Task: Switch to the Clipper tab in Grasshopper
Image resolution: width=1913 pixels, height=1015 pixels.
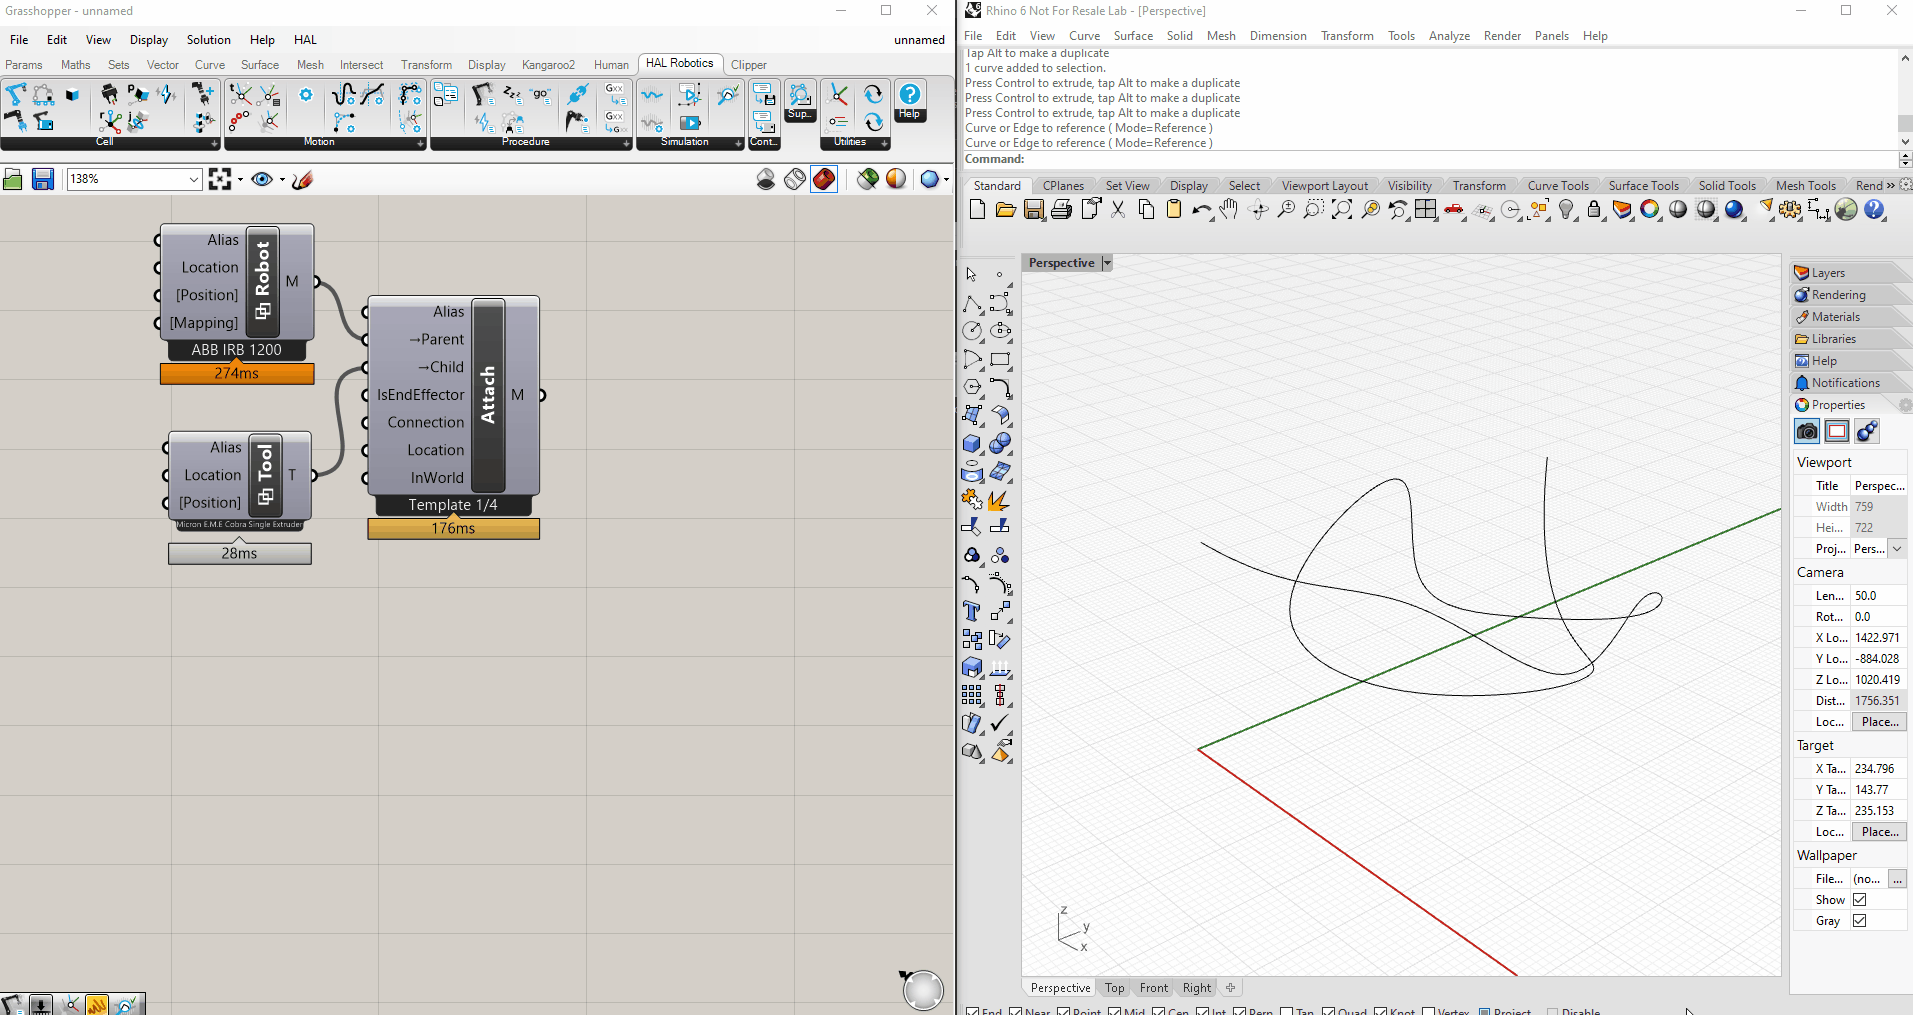Action: click(749, 65)
